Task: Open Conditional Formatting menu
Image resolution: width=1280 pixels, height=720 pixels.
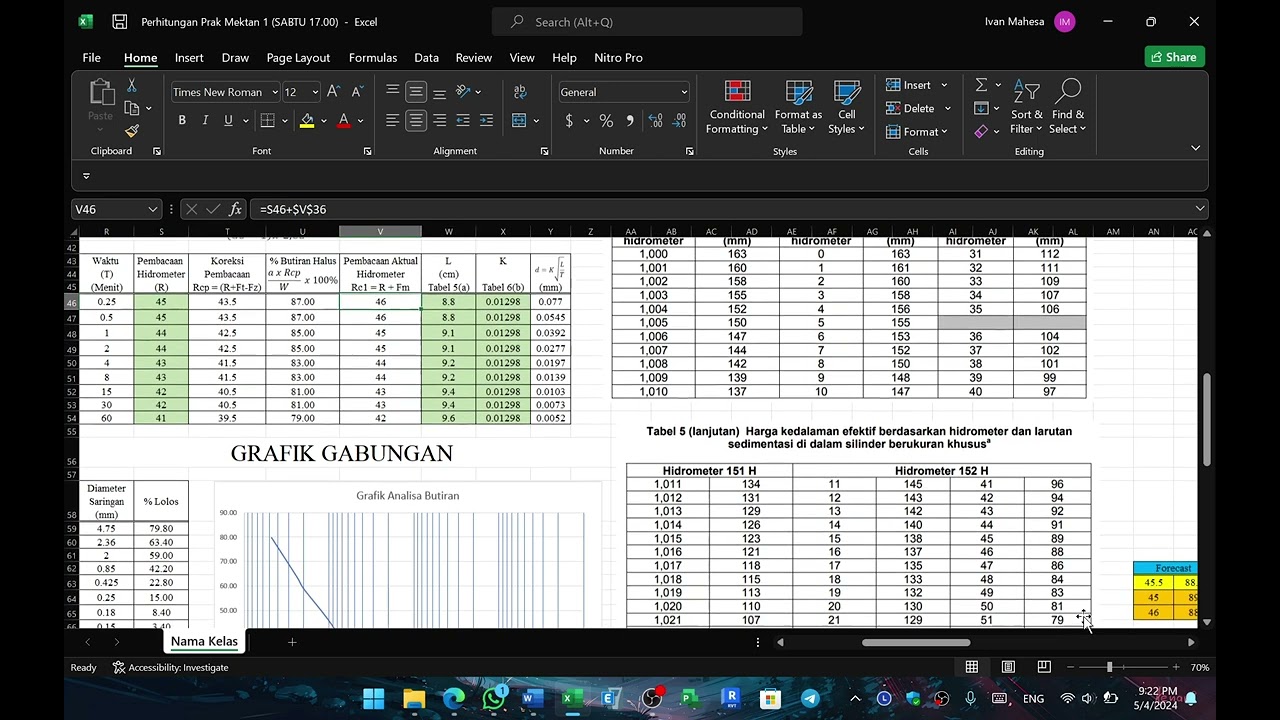Action: [737, 107]
